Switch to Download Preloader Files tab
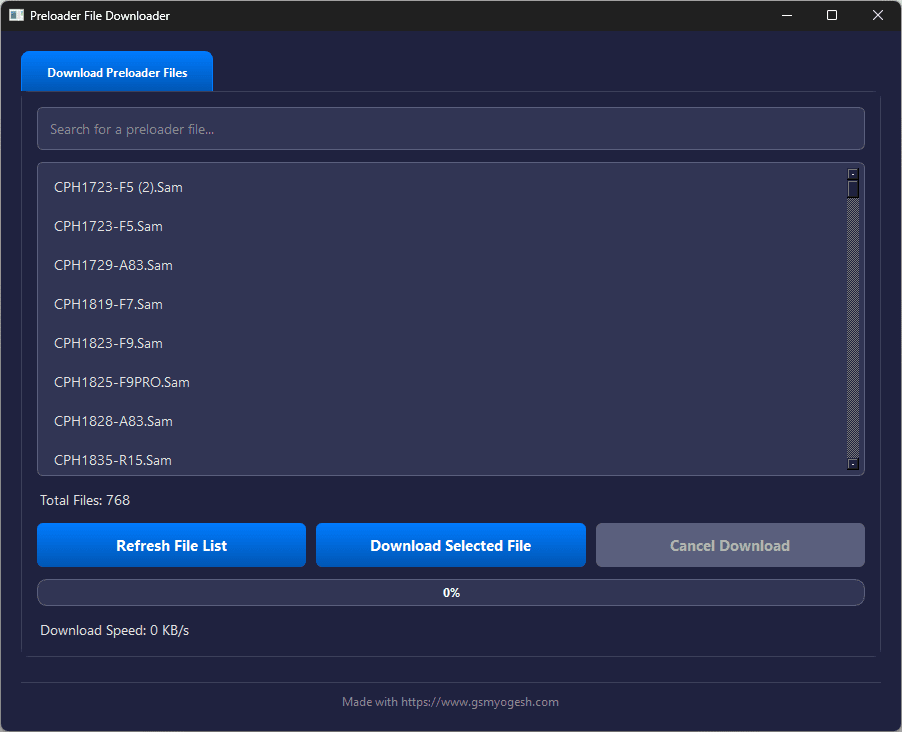 [x=117, y=72]
